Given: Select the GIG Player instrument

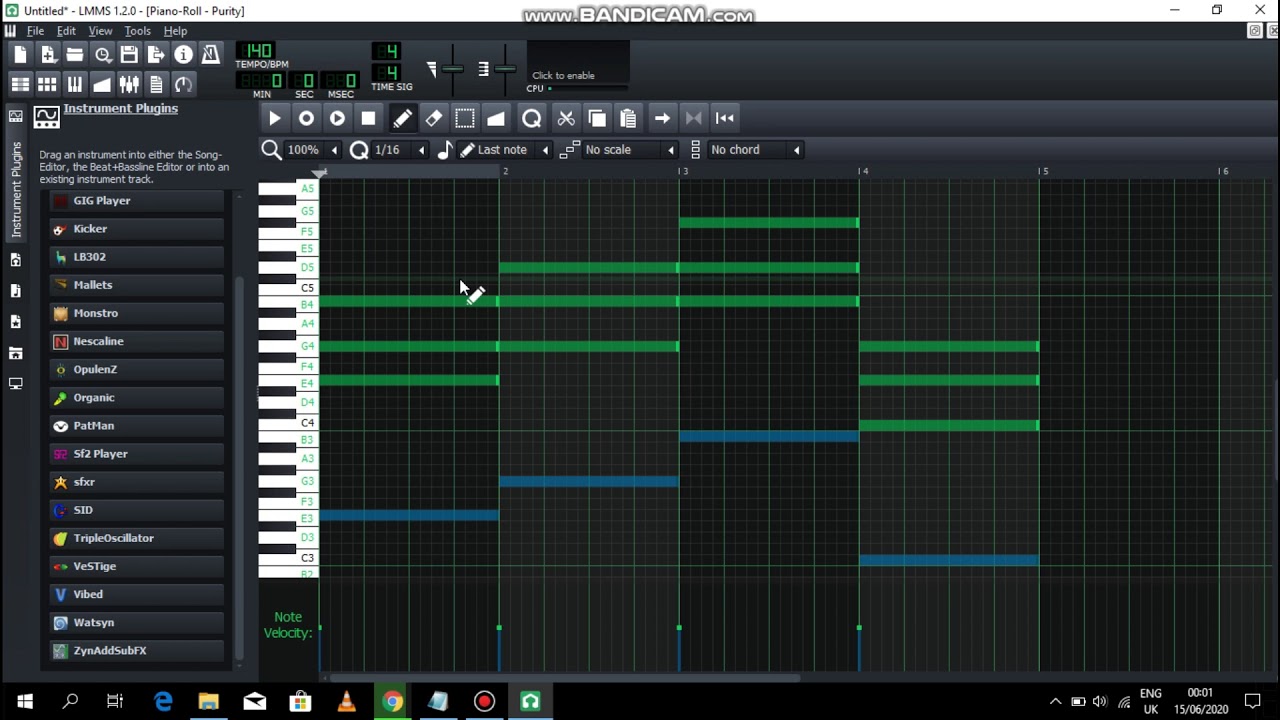Looking at the screenshot, I should [136, 201].
